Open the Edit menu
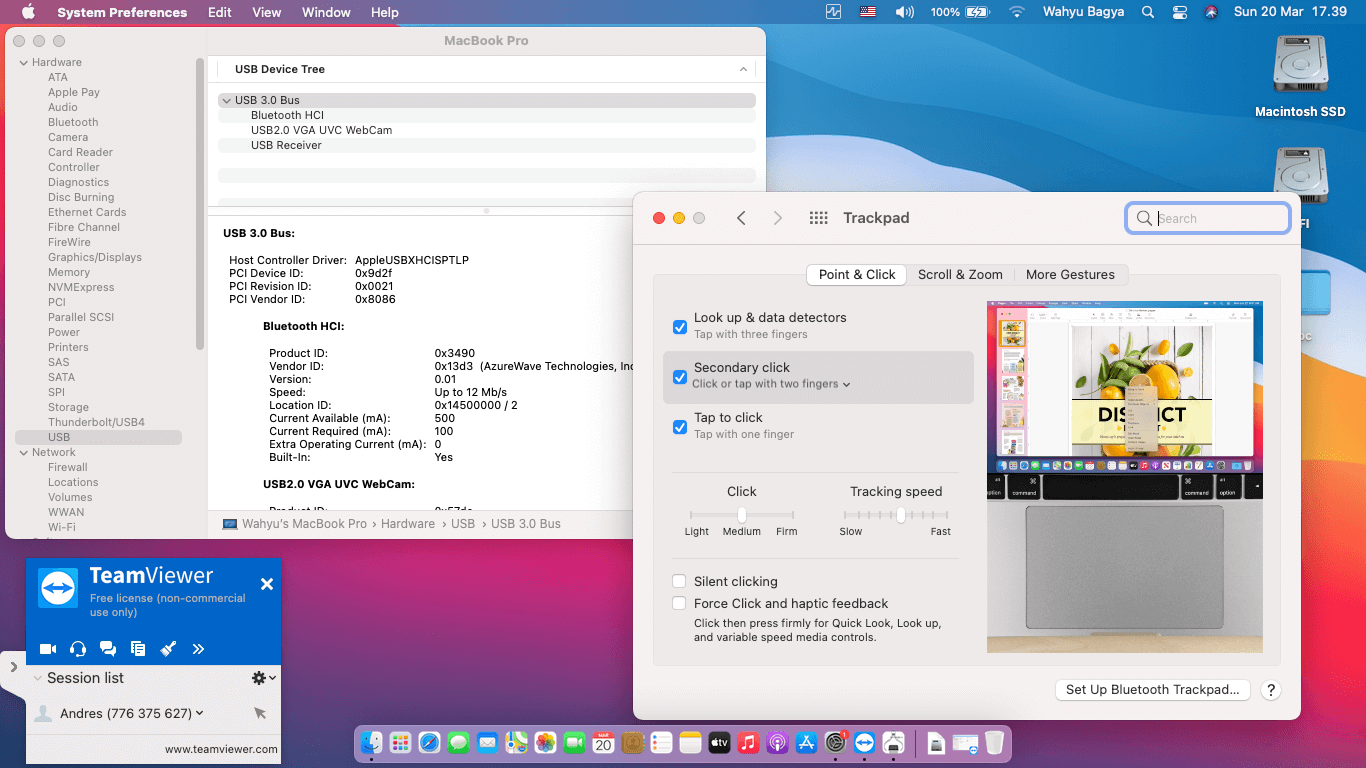Viewport: 1366px width, 768px height. (x=220, y=12)
